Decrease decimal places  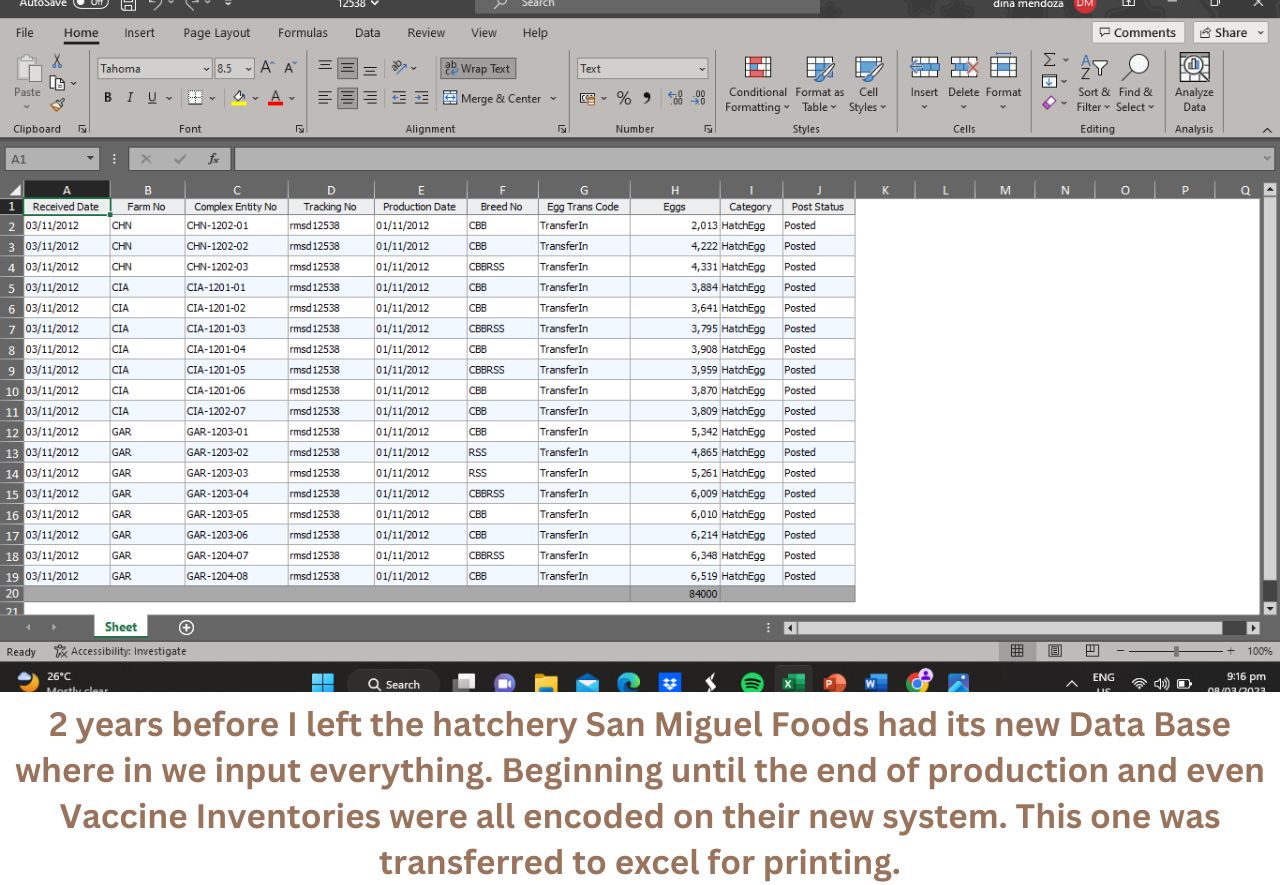click(x=699, y=98)
